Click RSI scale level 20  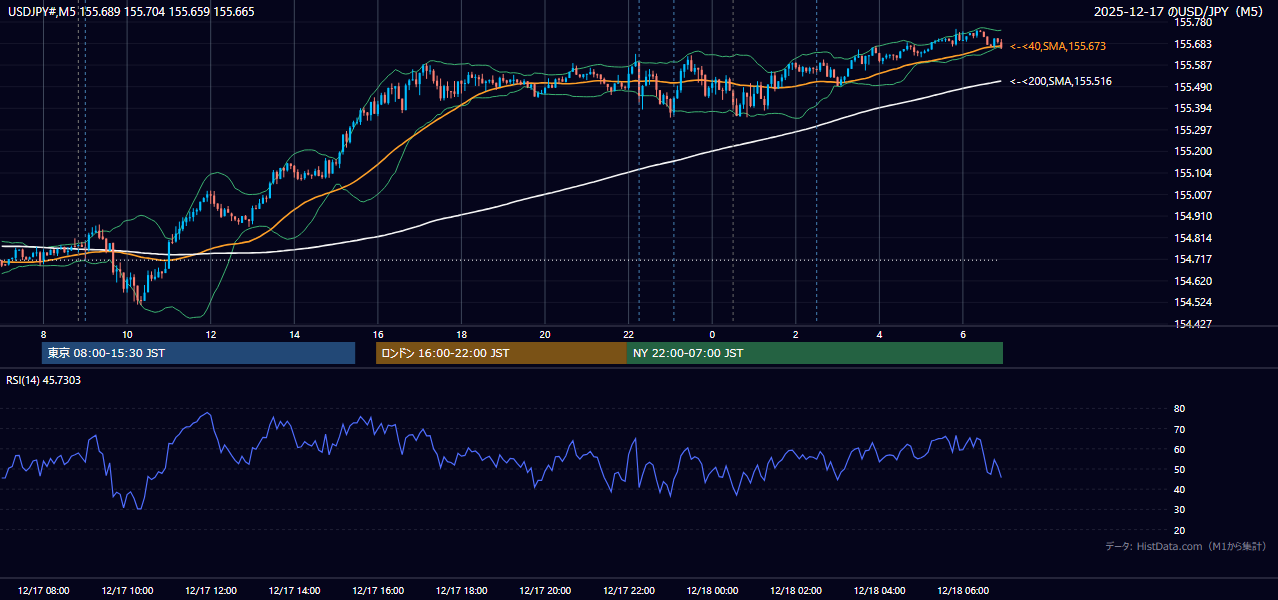pyautogui.click(x=1179, y=530)
